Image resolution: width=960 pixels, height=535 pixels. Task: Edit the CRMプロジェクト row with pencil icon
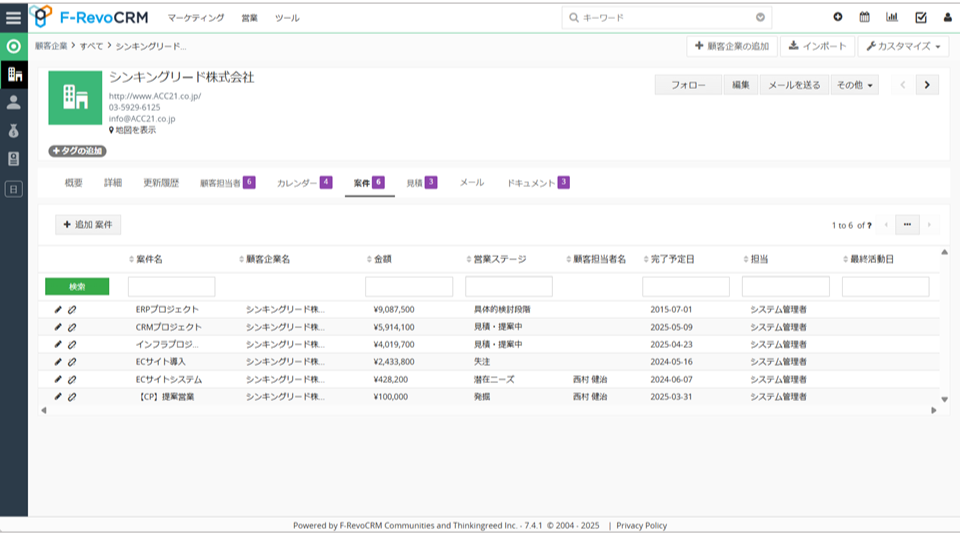pyautogui.click(x=58, y=327)
